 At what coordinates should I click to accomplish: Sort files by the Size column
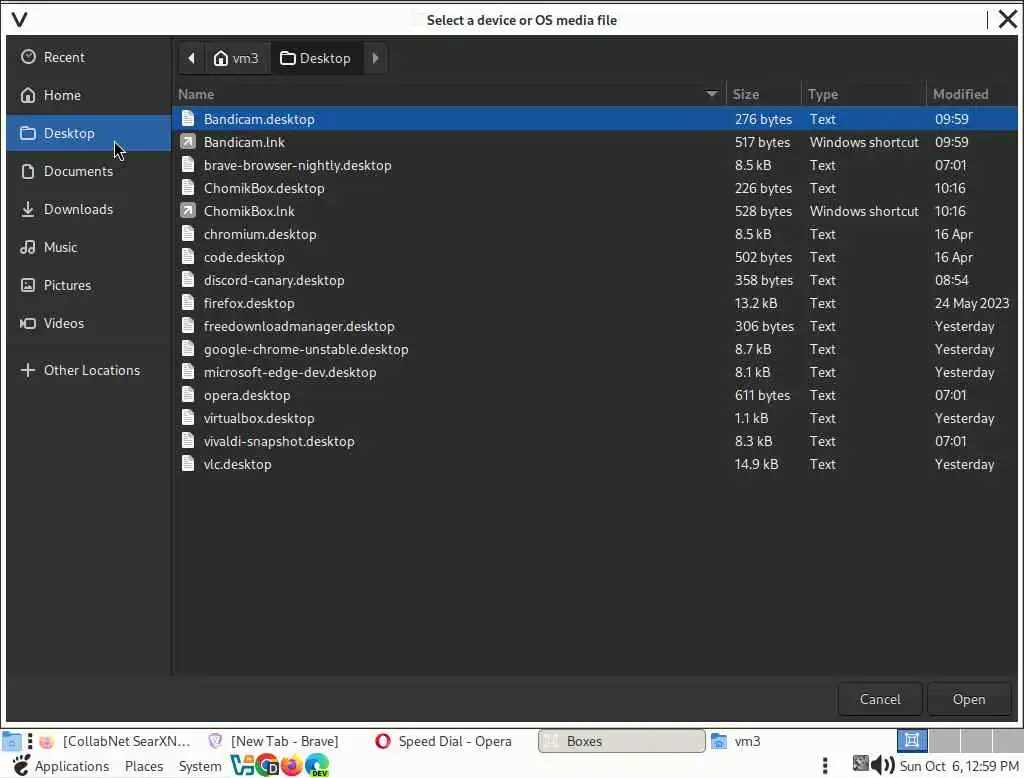763,94
